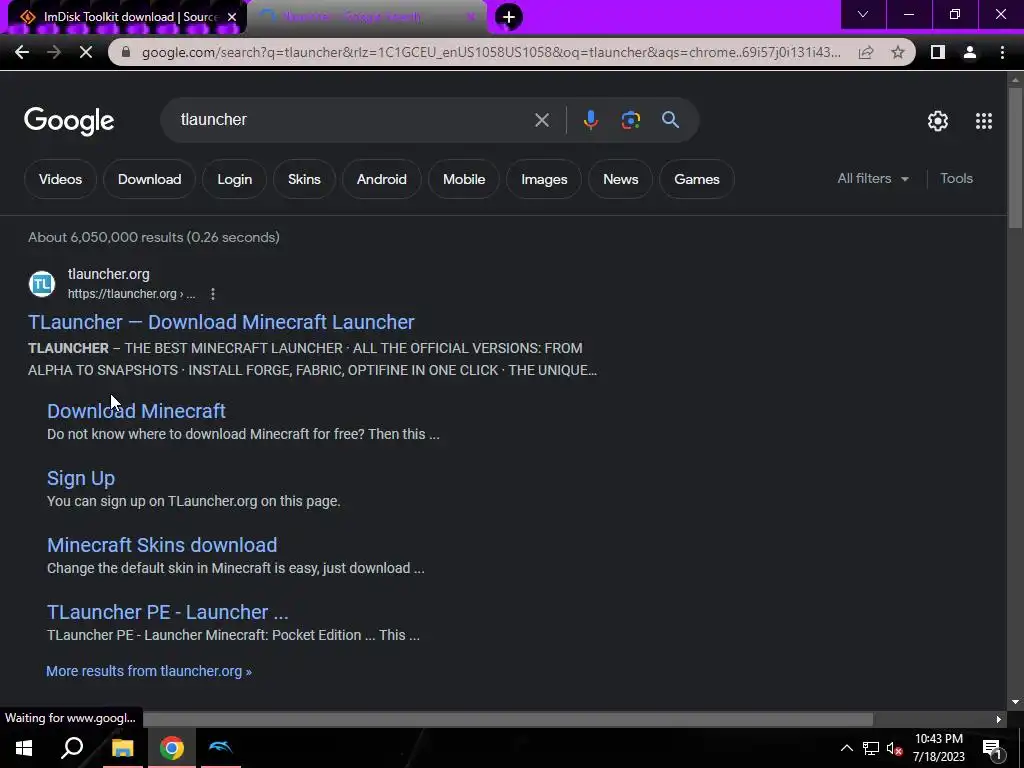Select the Skins filter chip

(304, 179)
